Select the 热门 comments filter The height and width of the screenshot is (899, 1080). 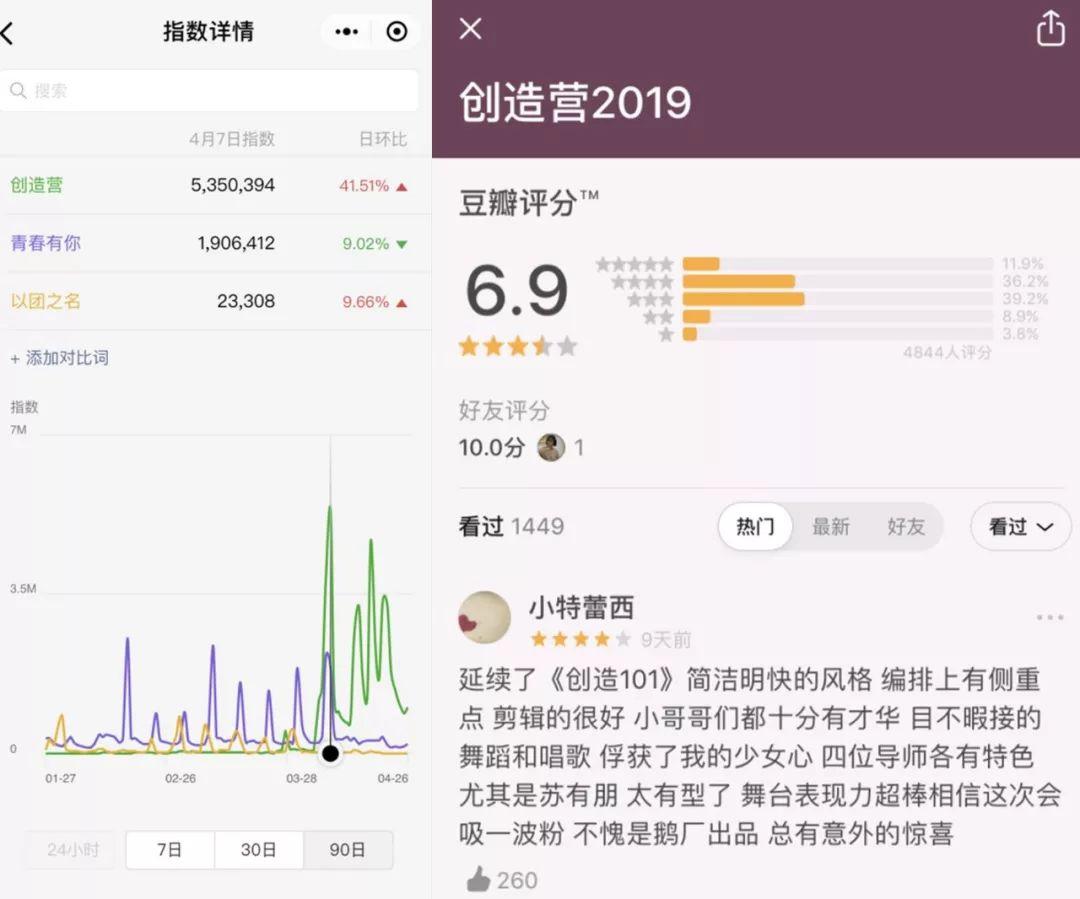coord(756,526)
